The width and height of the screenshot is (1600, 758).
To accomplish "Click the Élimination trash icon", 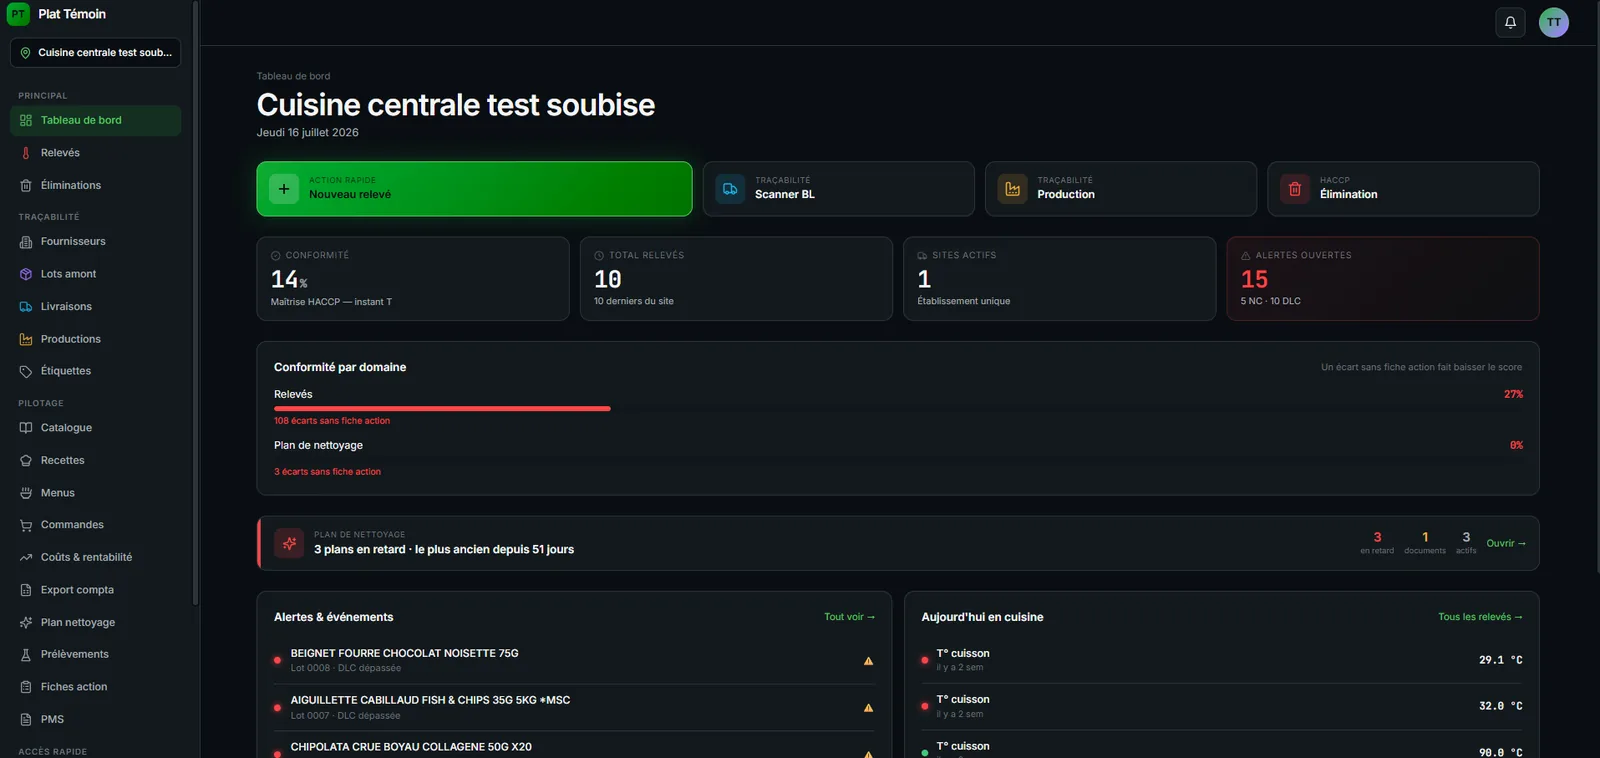I will click(1295, 188).
